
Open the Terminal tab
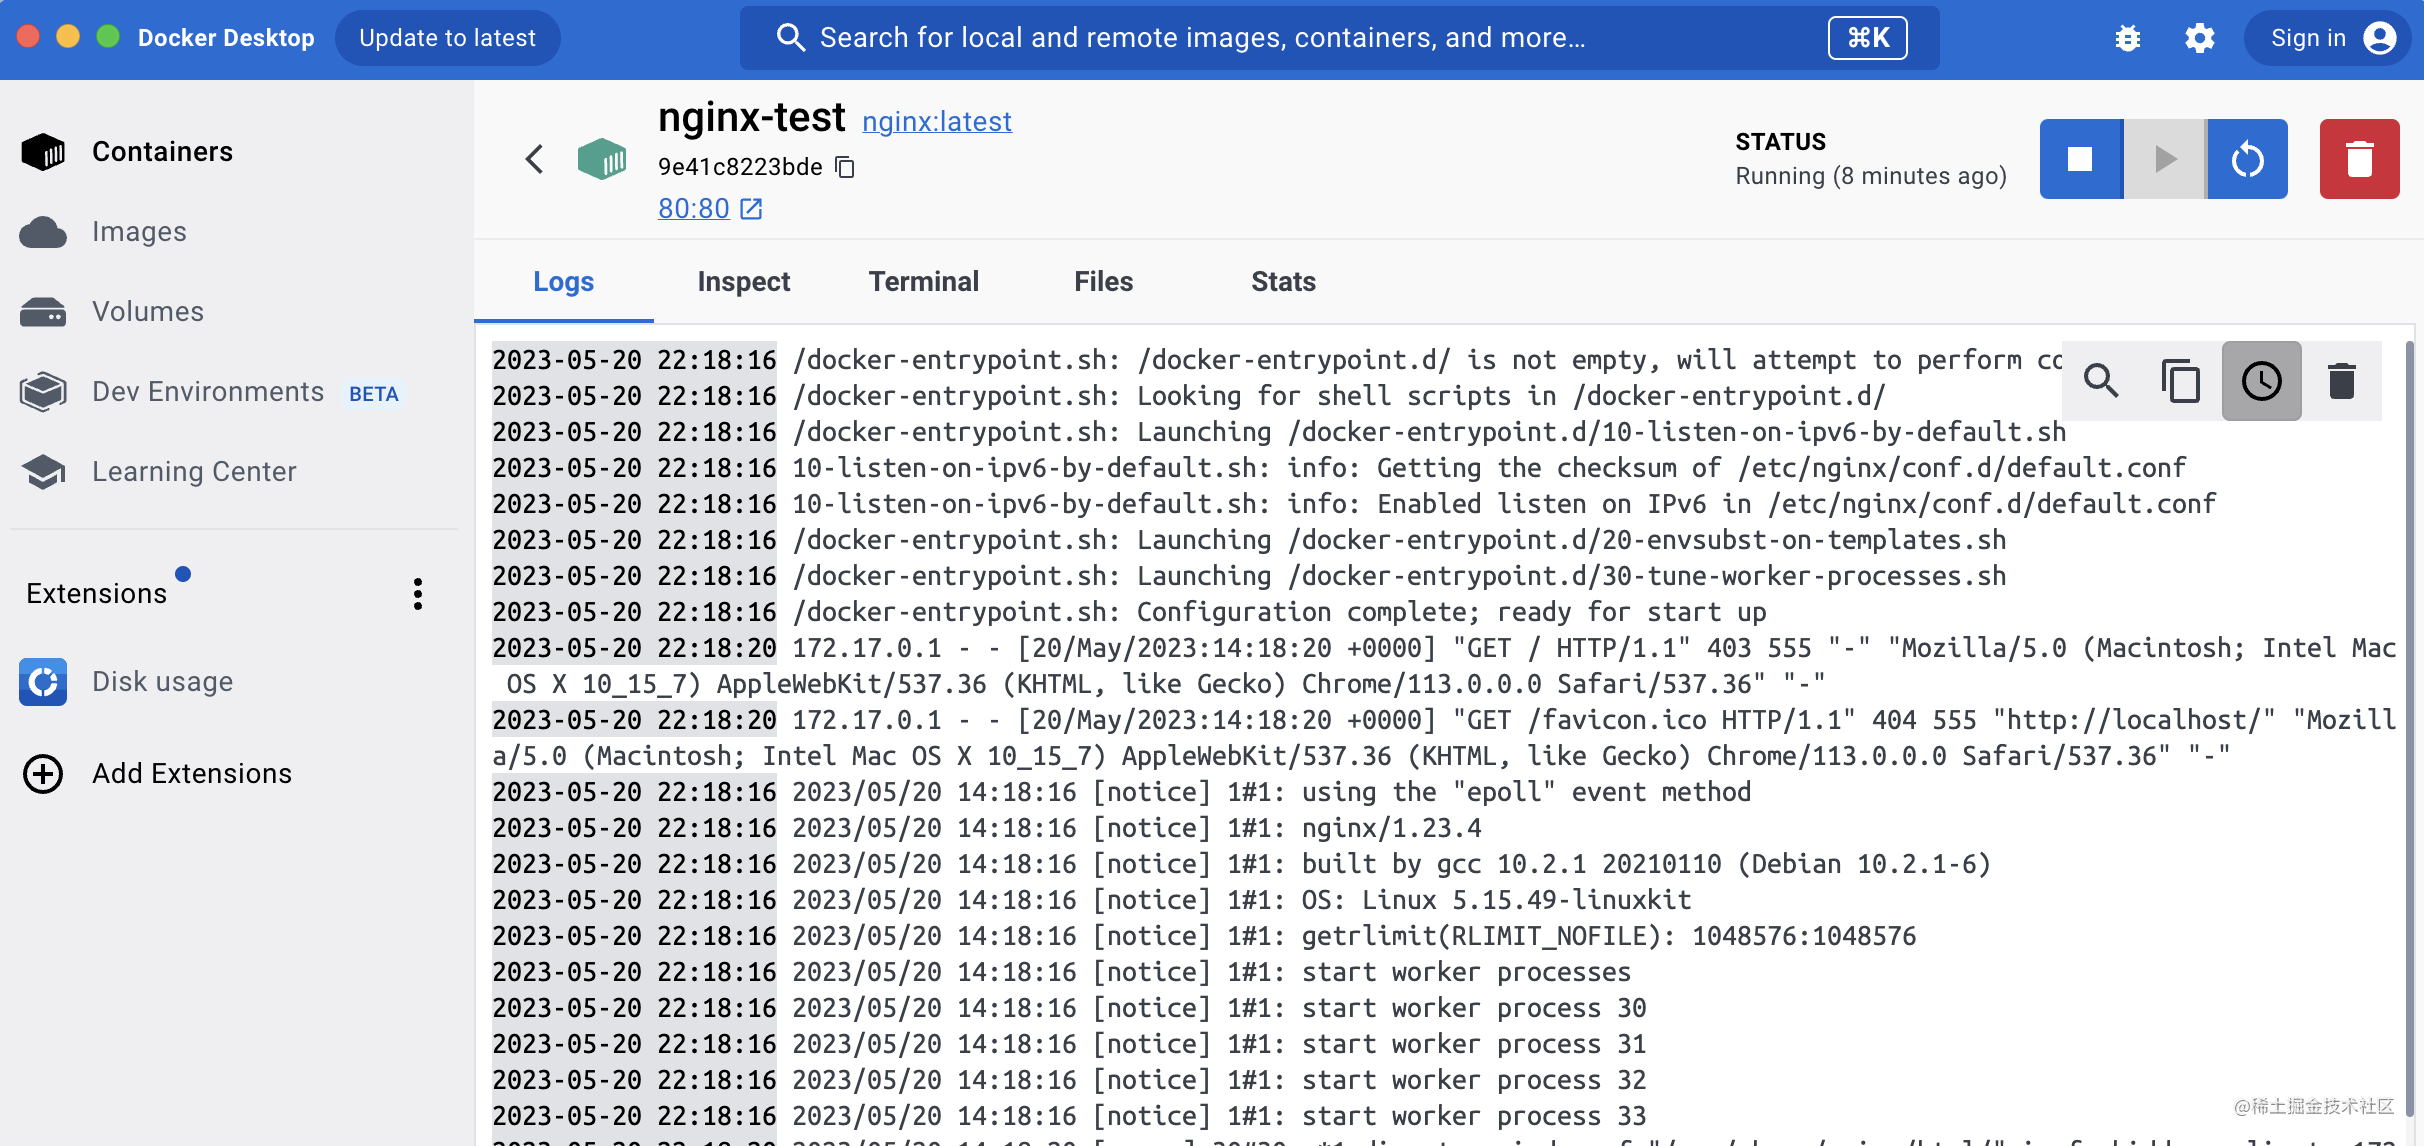pos(923,282)
